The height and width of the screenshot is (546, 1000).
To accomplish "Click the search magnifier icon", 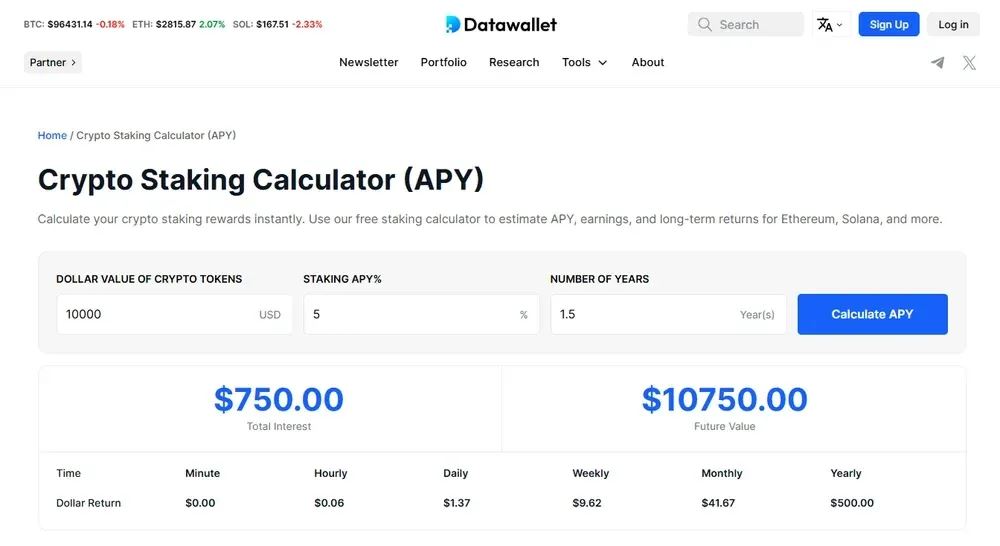I will coord(705,24).
